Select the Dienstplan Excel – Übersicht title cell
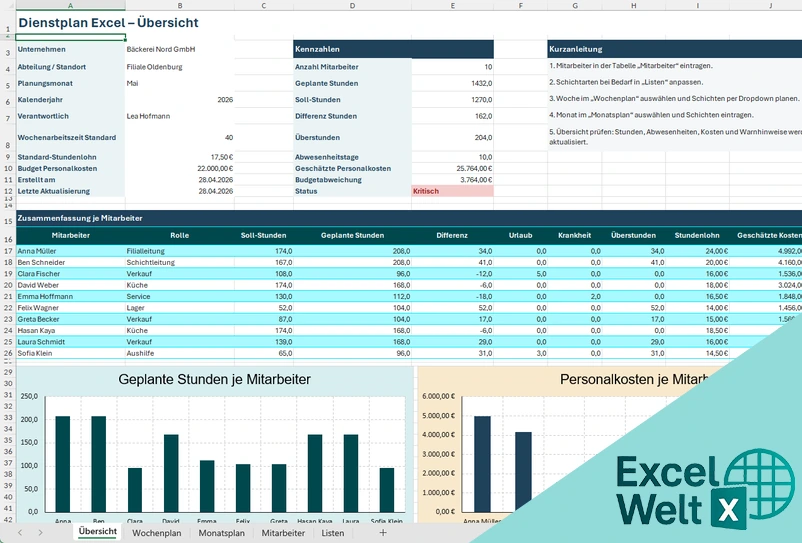Screen dimensions: 802x543 108,22
